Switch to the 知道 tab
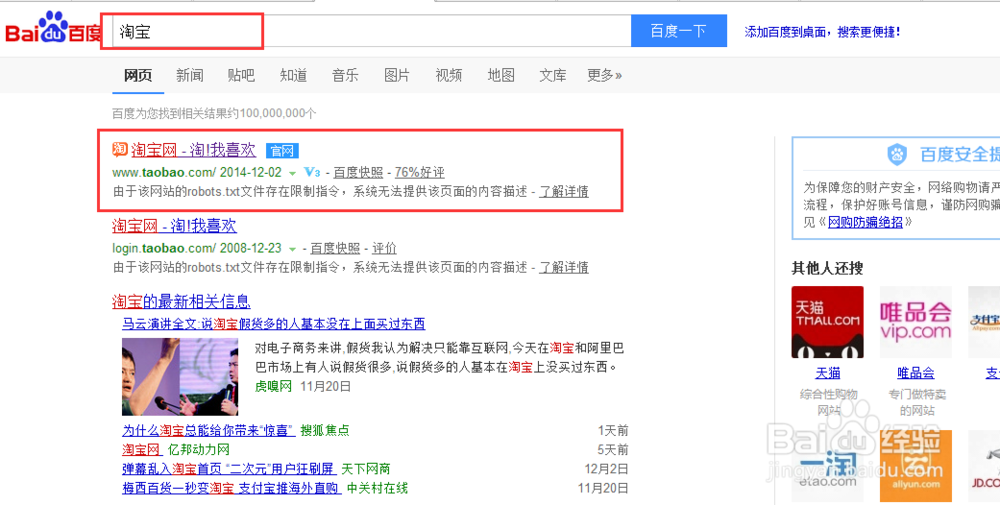 coord(293,75)
